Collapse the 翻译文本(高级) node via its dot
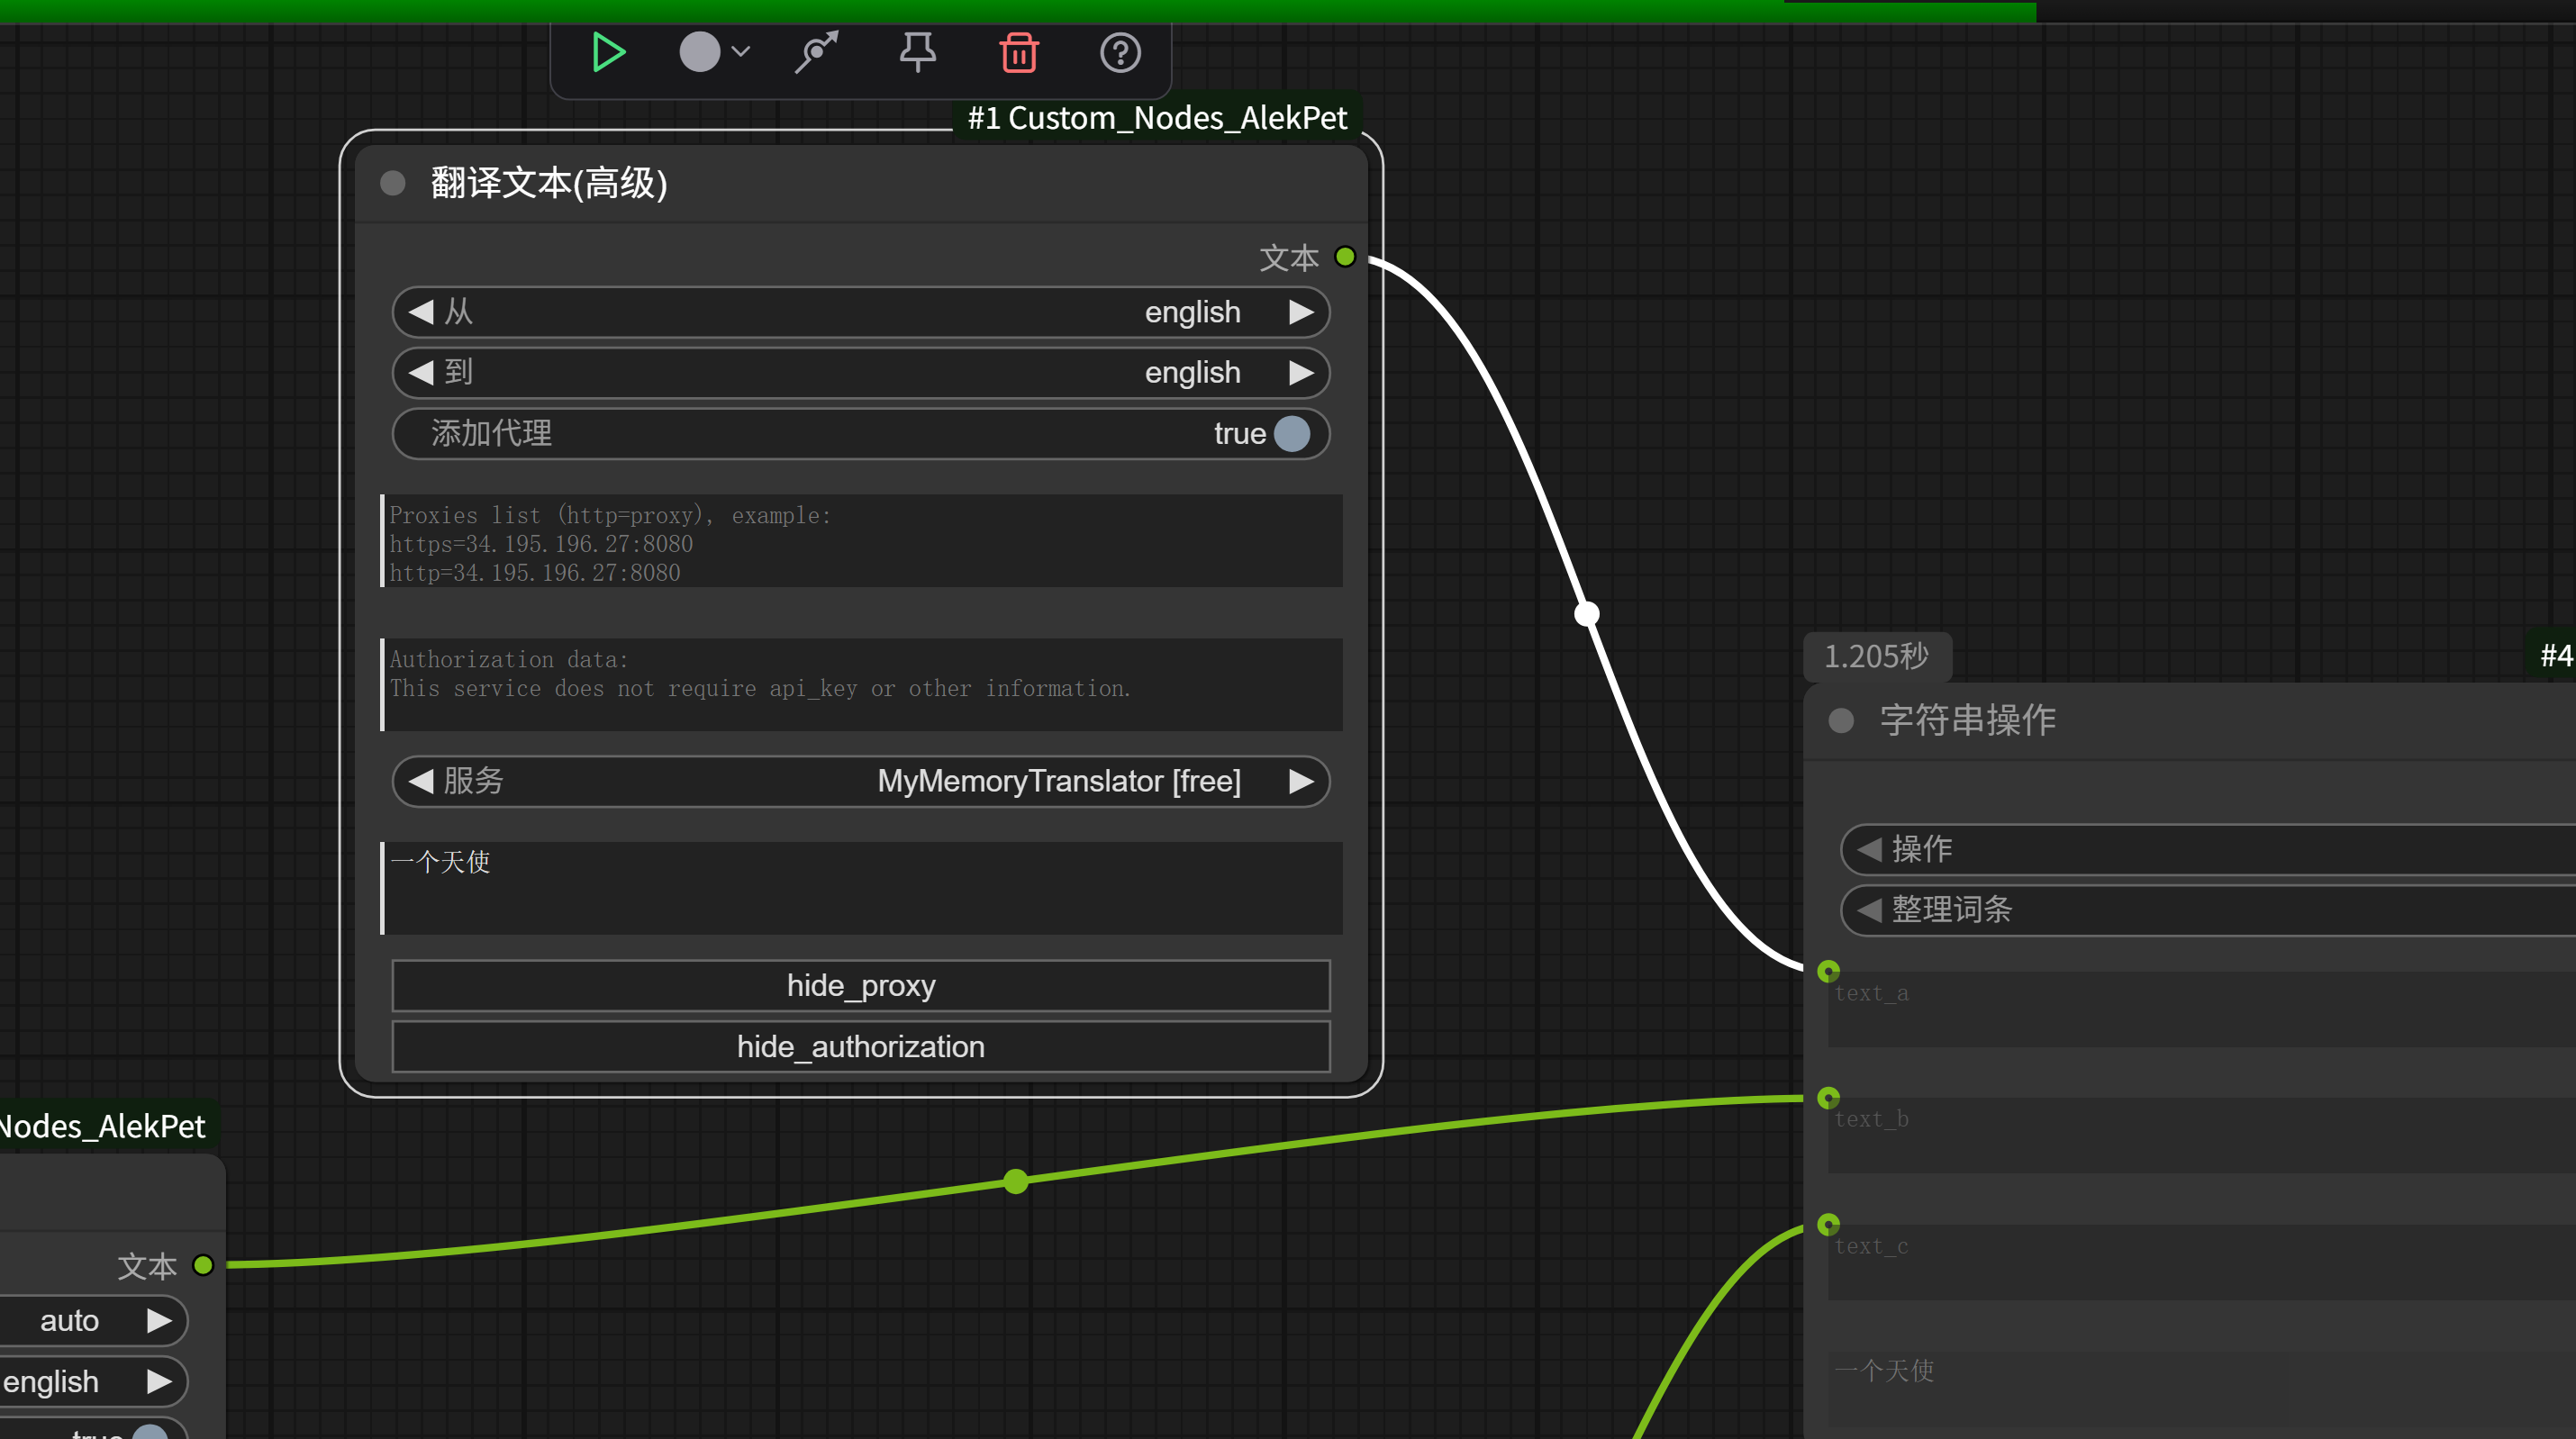Image resolution: width=2576 pixels, height=1439 pixels. pyautogui.click(x=393, y=183)
